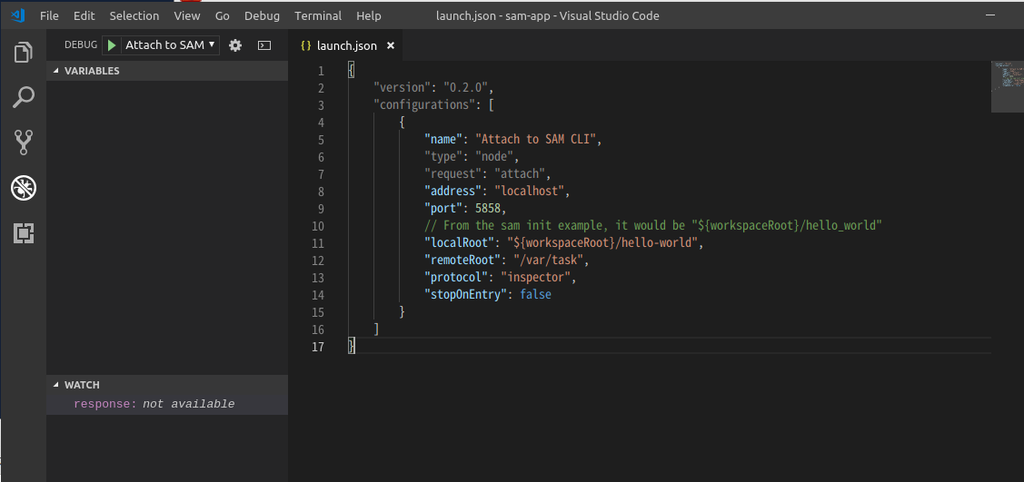Open launch.json configuration via gear icon
Screen dimensions: 1024x482
(x=235, y=45)
